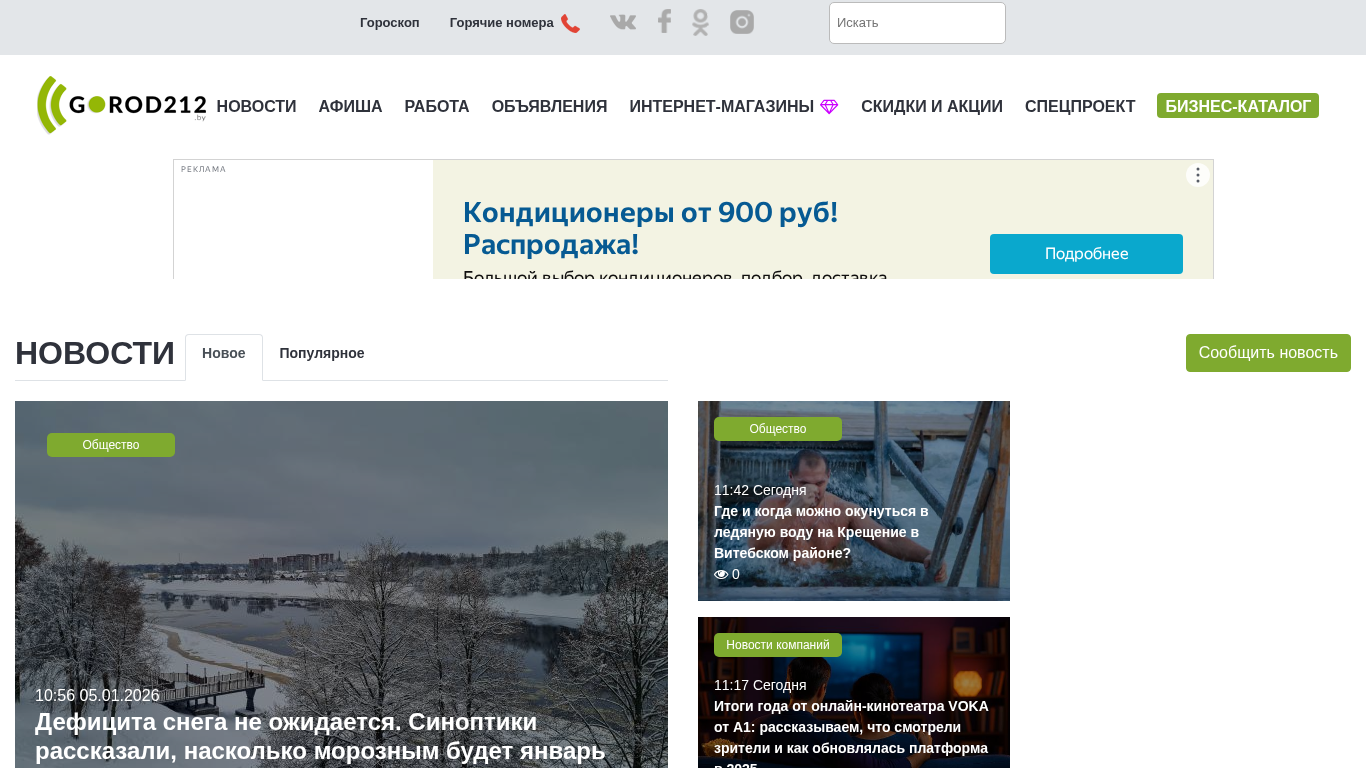Click the Gorod212 site logo
This screenshot has height=768, width=1366.
tap(122, 105)
